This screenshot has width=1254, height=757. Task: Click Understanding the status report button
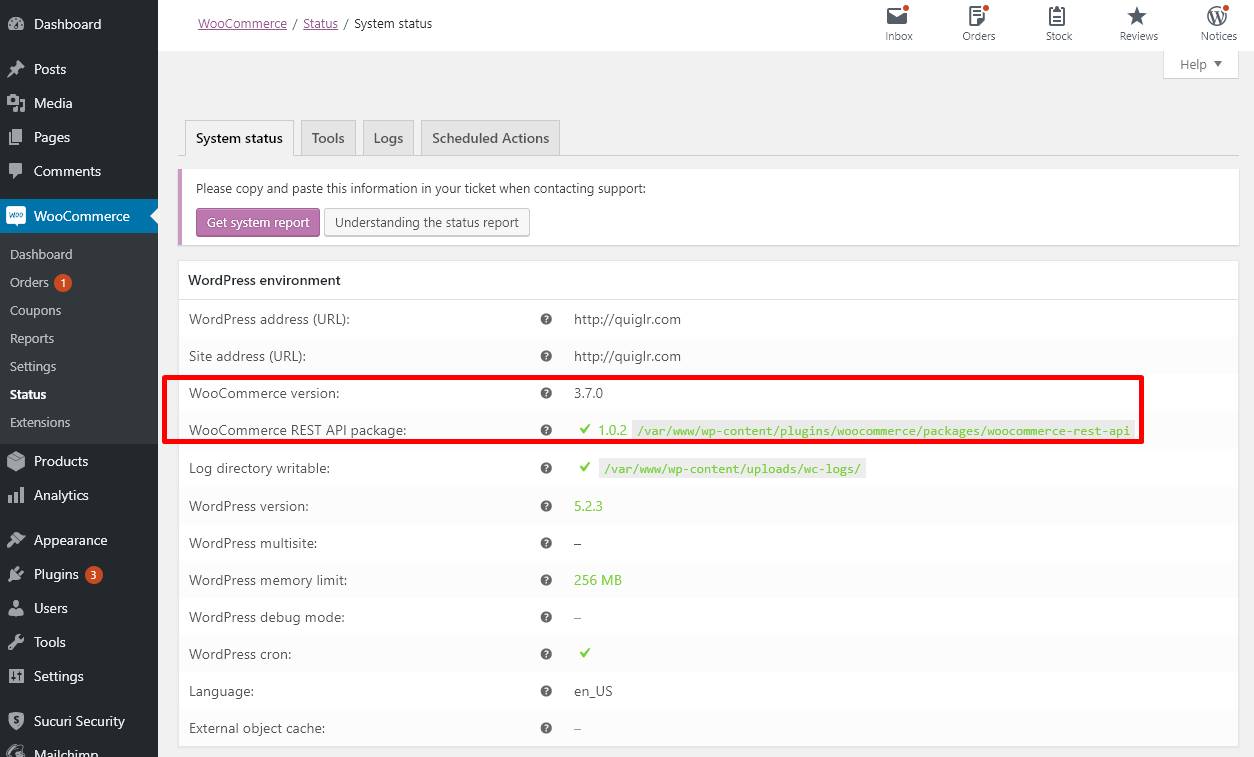pos(426,222)
